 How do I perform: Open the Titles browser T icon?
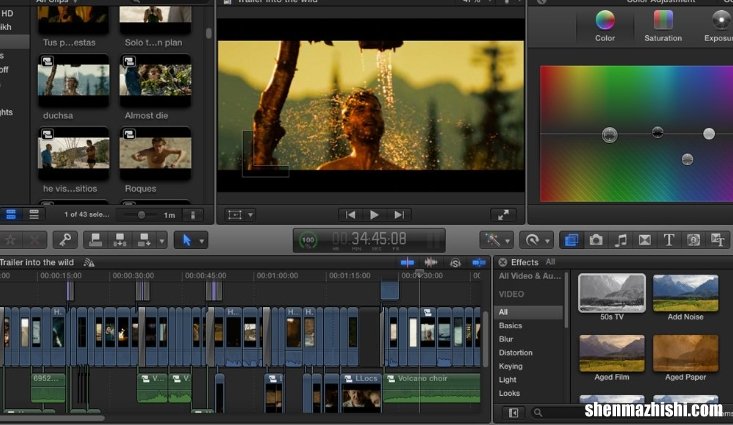coord(669,240)
